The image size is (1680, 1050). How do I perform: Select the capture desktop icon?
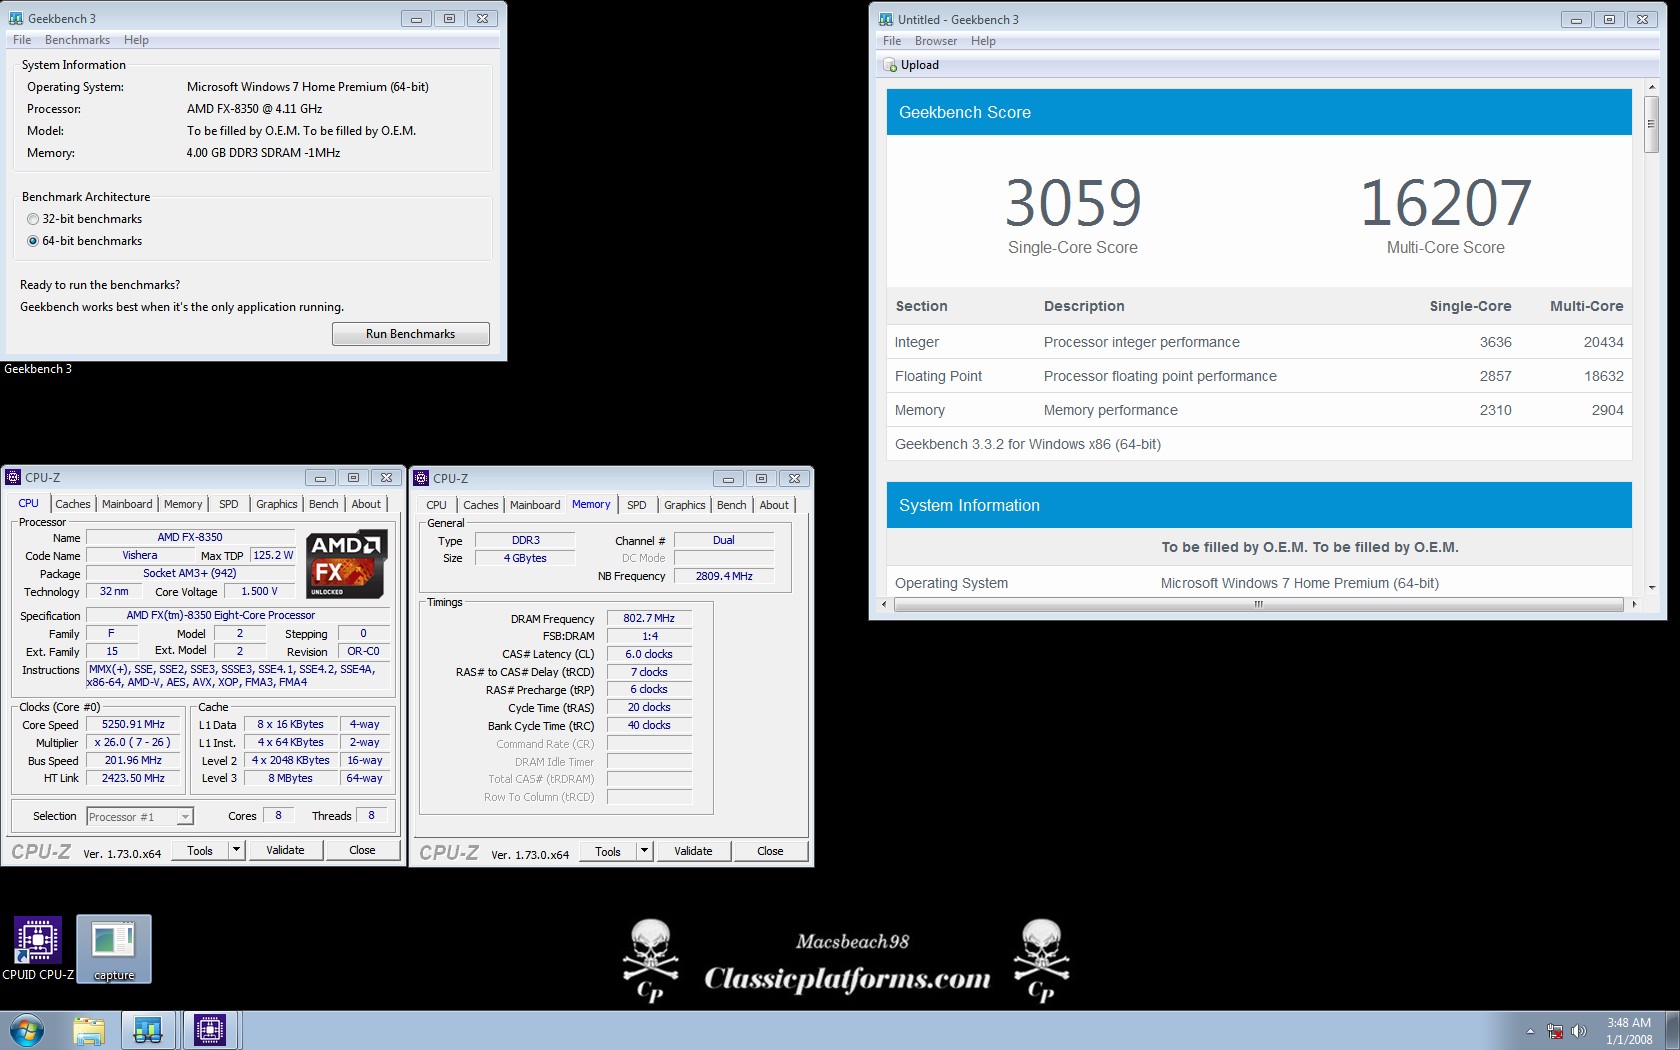pos(114,949)
